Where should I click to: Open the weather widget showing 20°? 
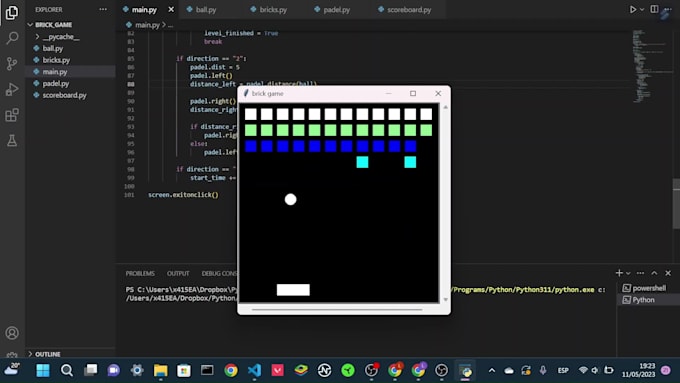12,370
